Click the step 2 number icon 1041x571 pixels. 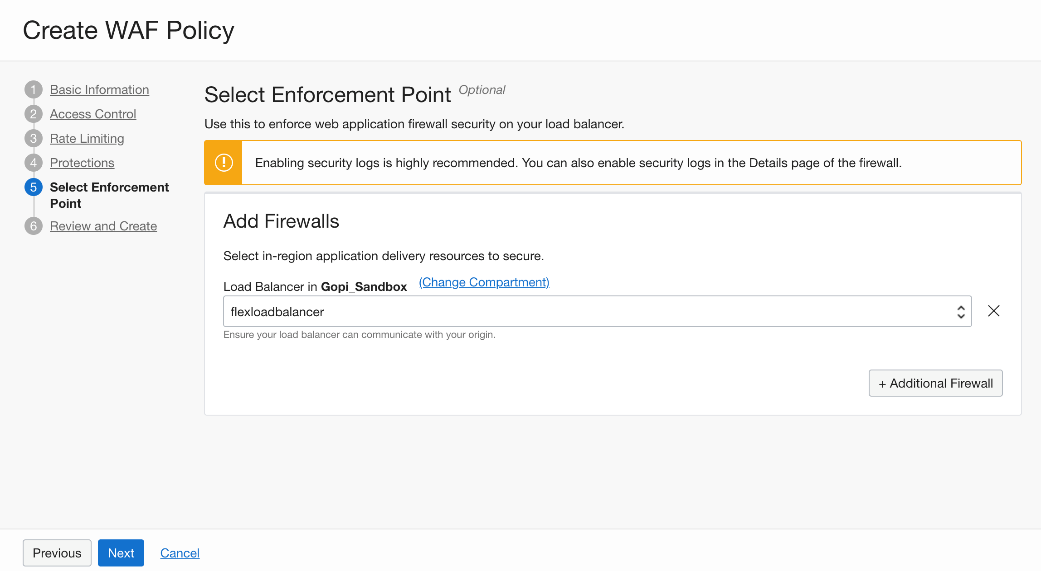click(x=34, y=114)
